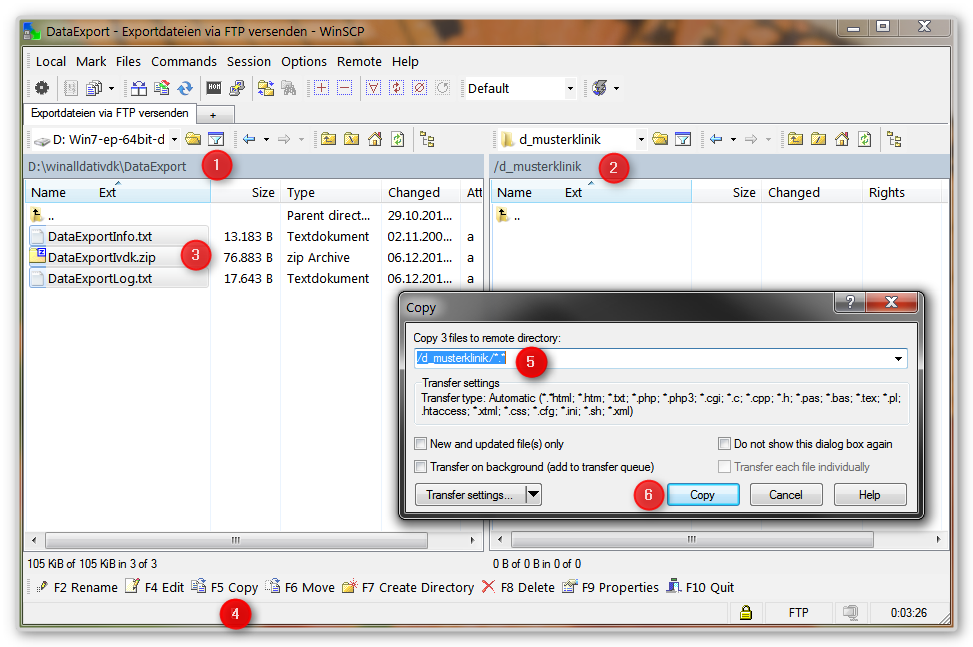Open the Default transfer settings dropdown
Screen dimensions: 973x647
click(x=570, y=88)
